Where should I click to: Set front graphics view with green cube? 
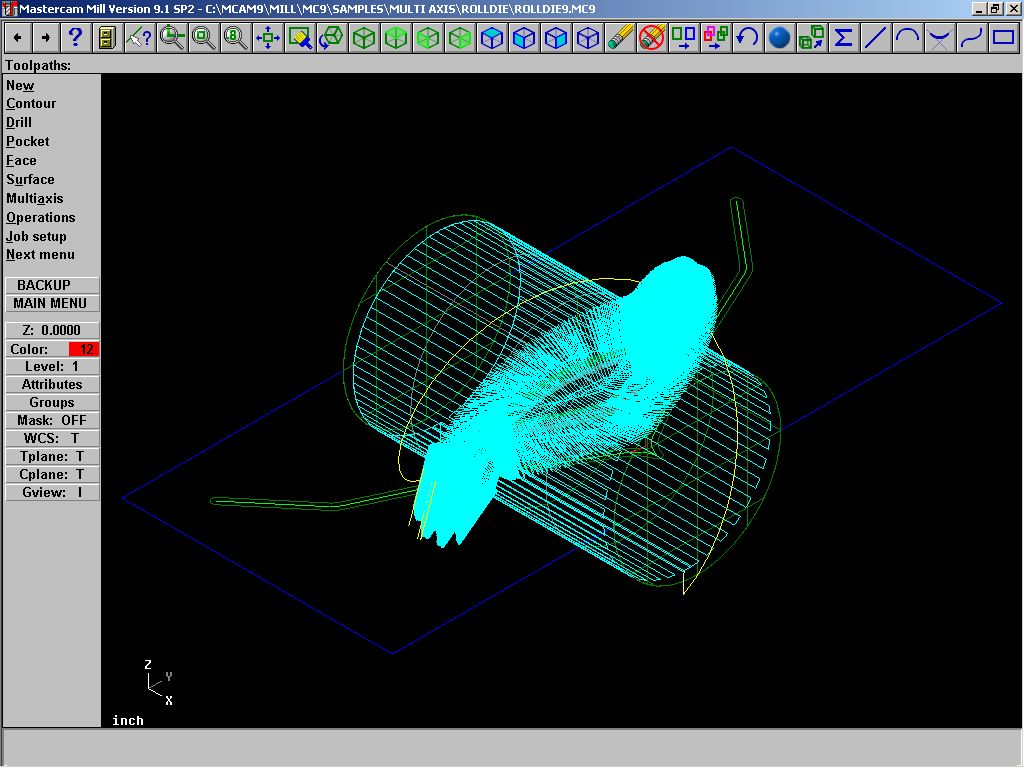(428, 38)
